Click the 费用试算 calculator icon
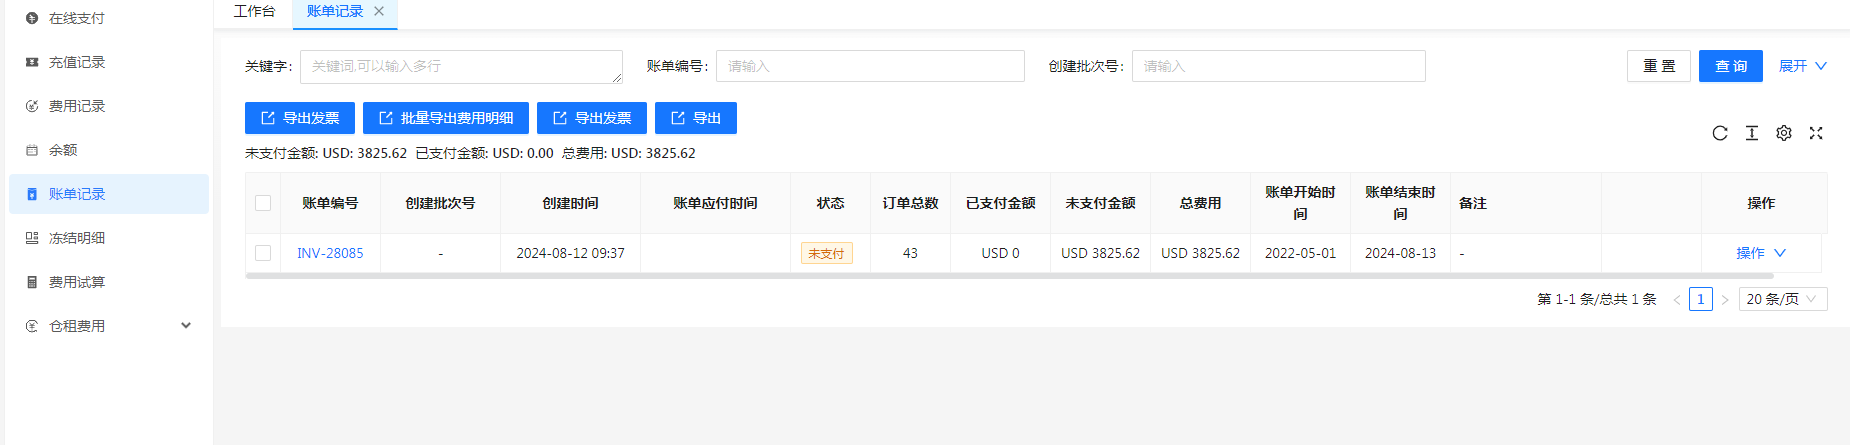This screenshot has height=445, width=1850. tap(32, 282)
